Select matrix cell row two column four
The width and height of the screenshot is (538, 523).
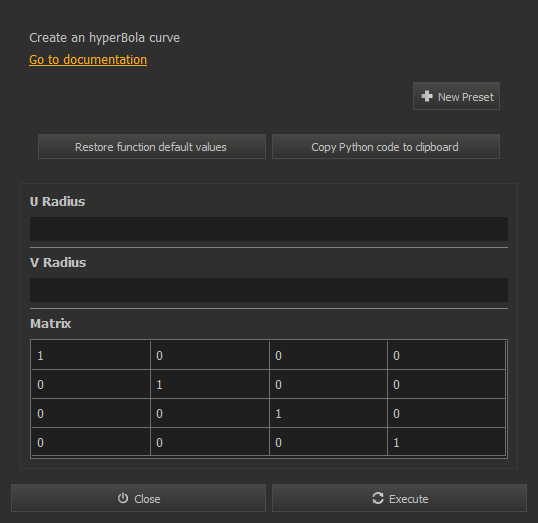click(x=446, y=384)
